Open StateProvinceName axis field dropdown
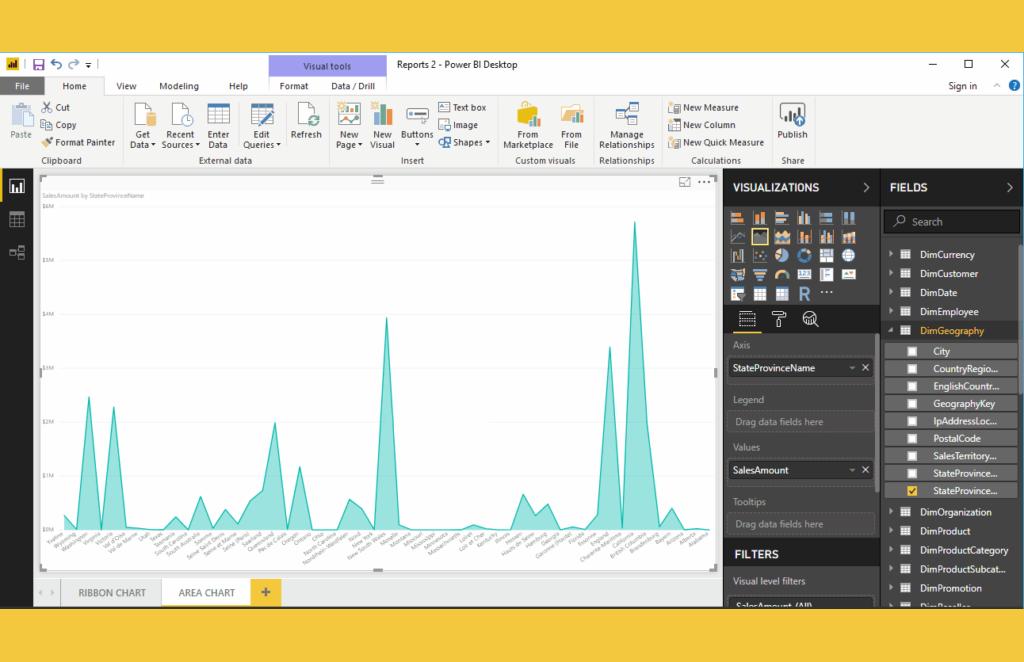This screenshot has height=662, width=1024. point(852,368)
